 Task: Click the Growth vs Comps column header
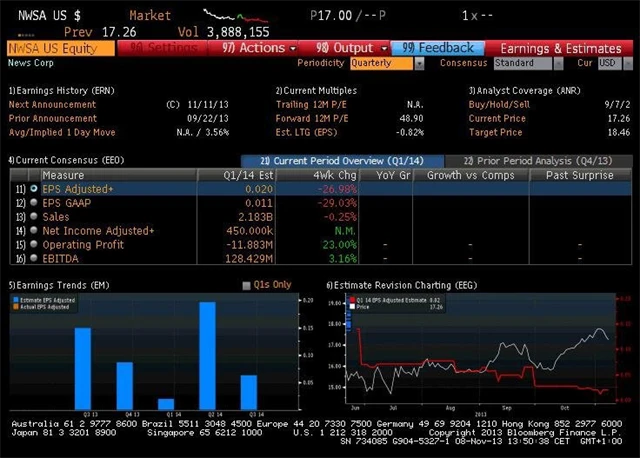click(x=471, y=175)
